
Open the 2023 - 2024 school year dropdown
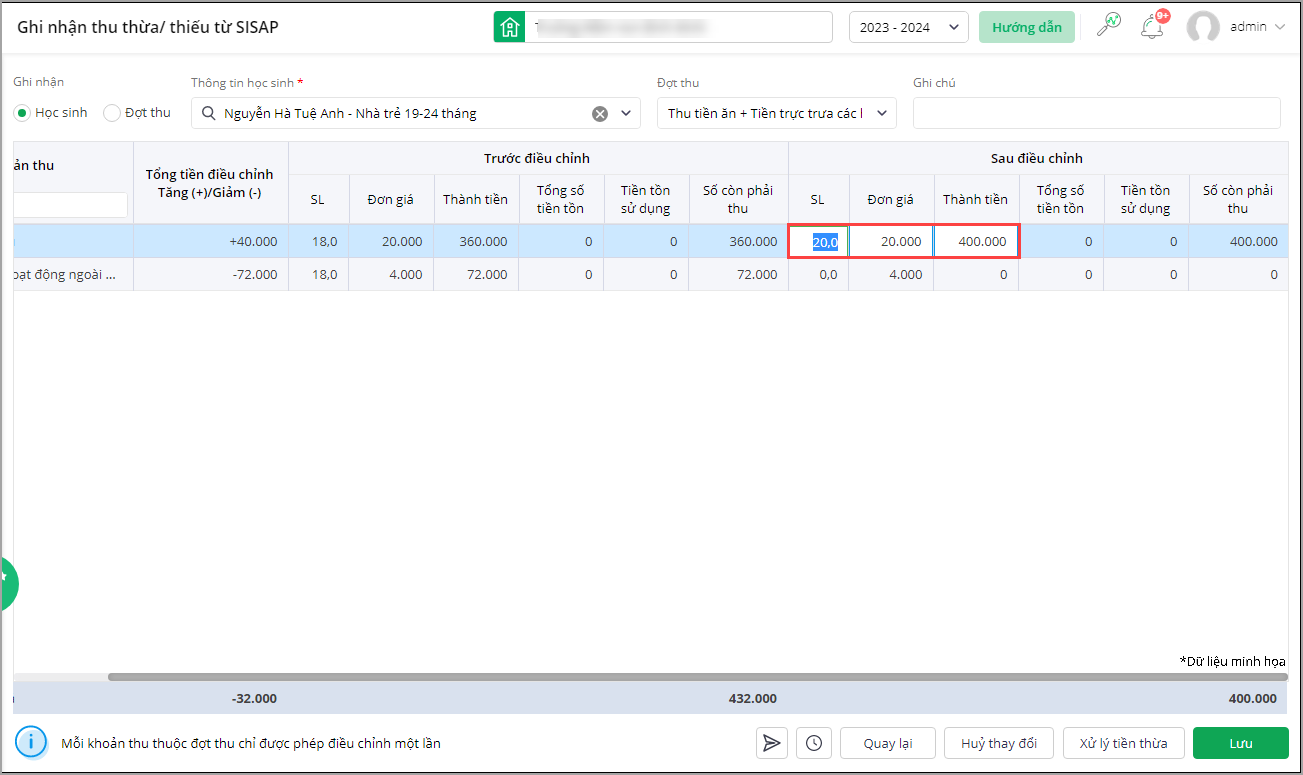click(x=909, y=27)
